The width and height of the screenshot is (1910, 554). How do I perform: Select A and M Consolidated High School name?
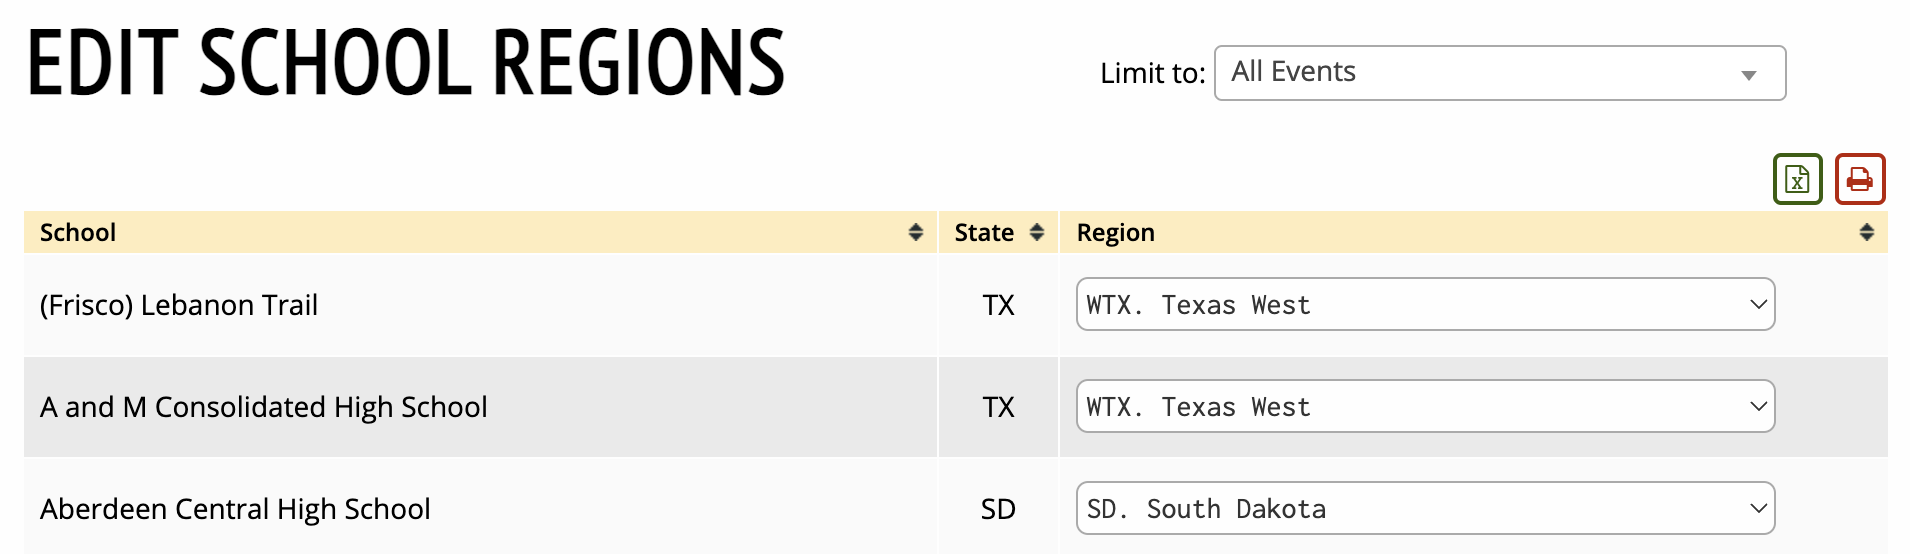pyautogui.click(x=264, y=407)
